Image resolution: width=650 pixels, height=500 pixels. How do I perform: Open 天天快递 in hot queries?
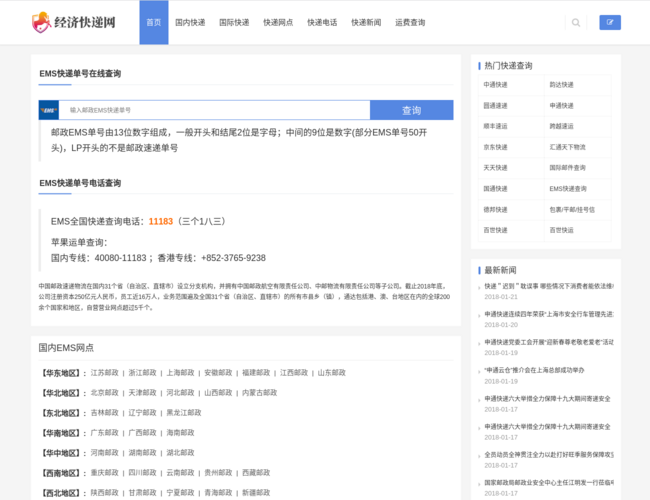click(x=495, y=168)
